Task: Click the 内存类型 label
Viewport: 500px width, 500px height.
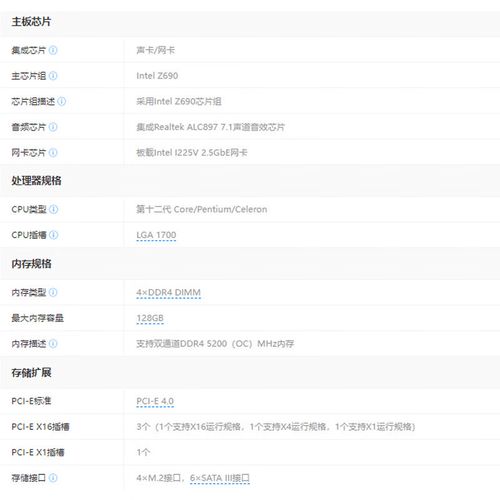Action: point(28,292)
